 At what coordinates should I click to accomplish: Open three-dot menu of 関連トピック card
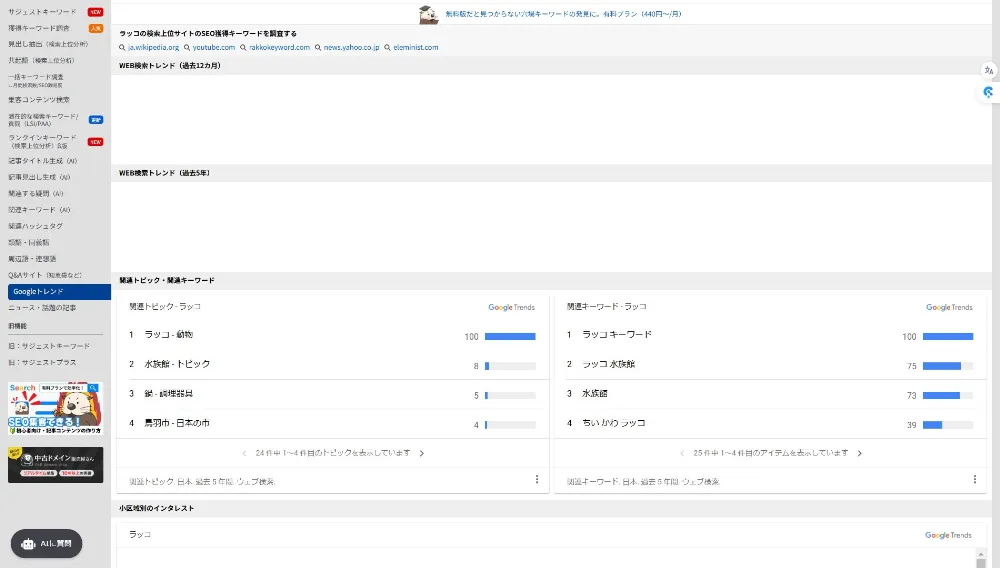[x=537, y=479]
